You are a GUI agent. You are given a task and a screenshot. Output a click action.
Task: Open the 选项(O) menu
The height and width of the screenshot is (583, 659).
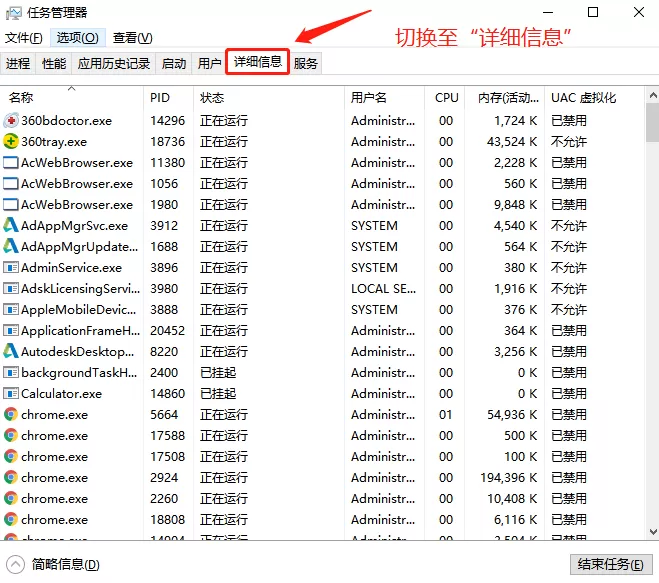77,38
